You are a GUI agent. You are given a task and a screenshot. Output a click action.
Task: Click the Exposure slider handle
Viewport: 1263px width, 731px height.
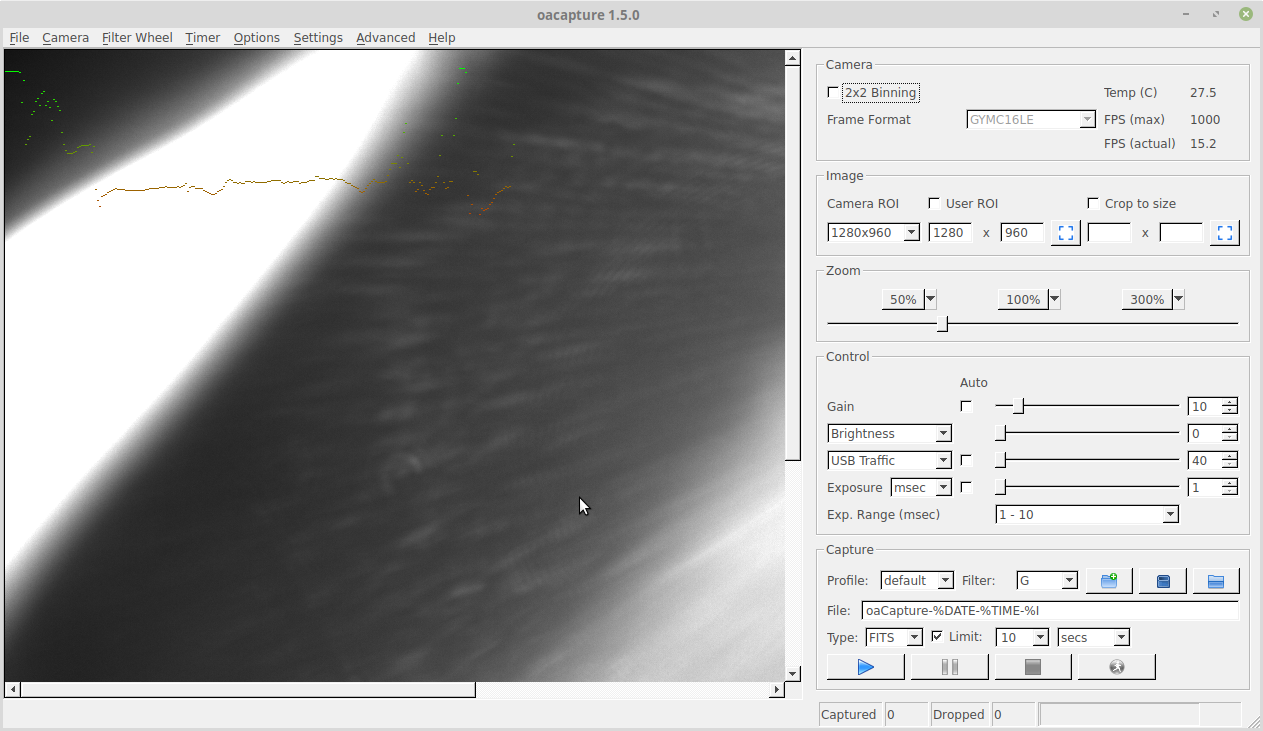point(1001,487)
